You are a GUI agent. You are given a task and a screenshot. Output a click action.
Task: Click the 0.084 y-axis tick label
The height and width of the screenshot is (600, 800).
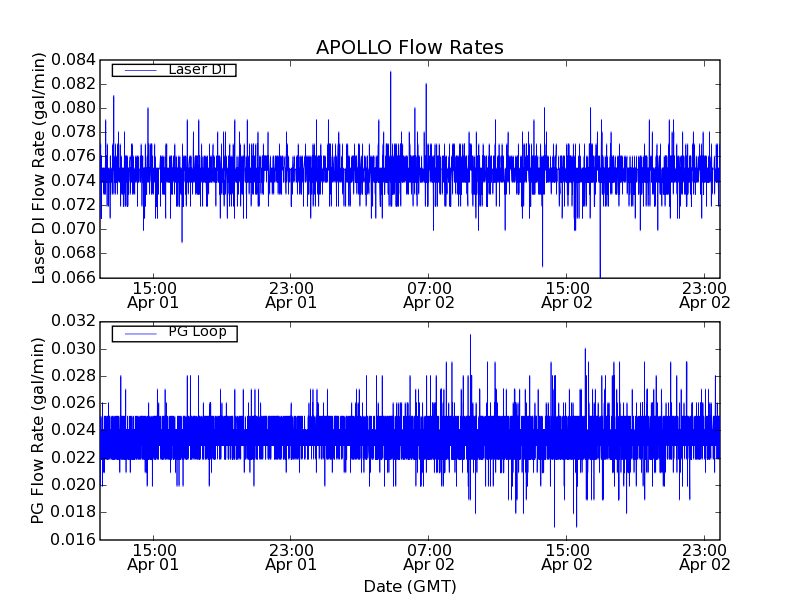73,60
